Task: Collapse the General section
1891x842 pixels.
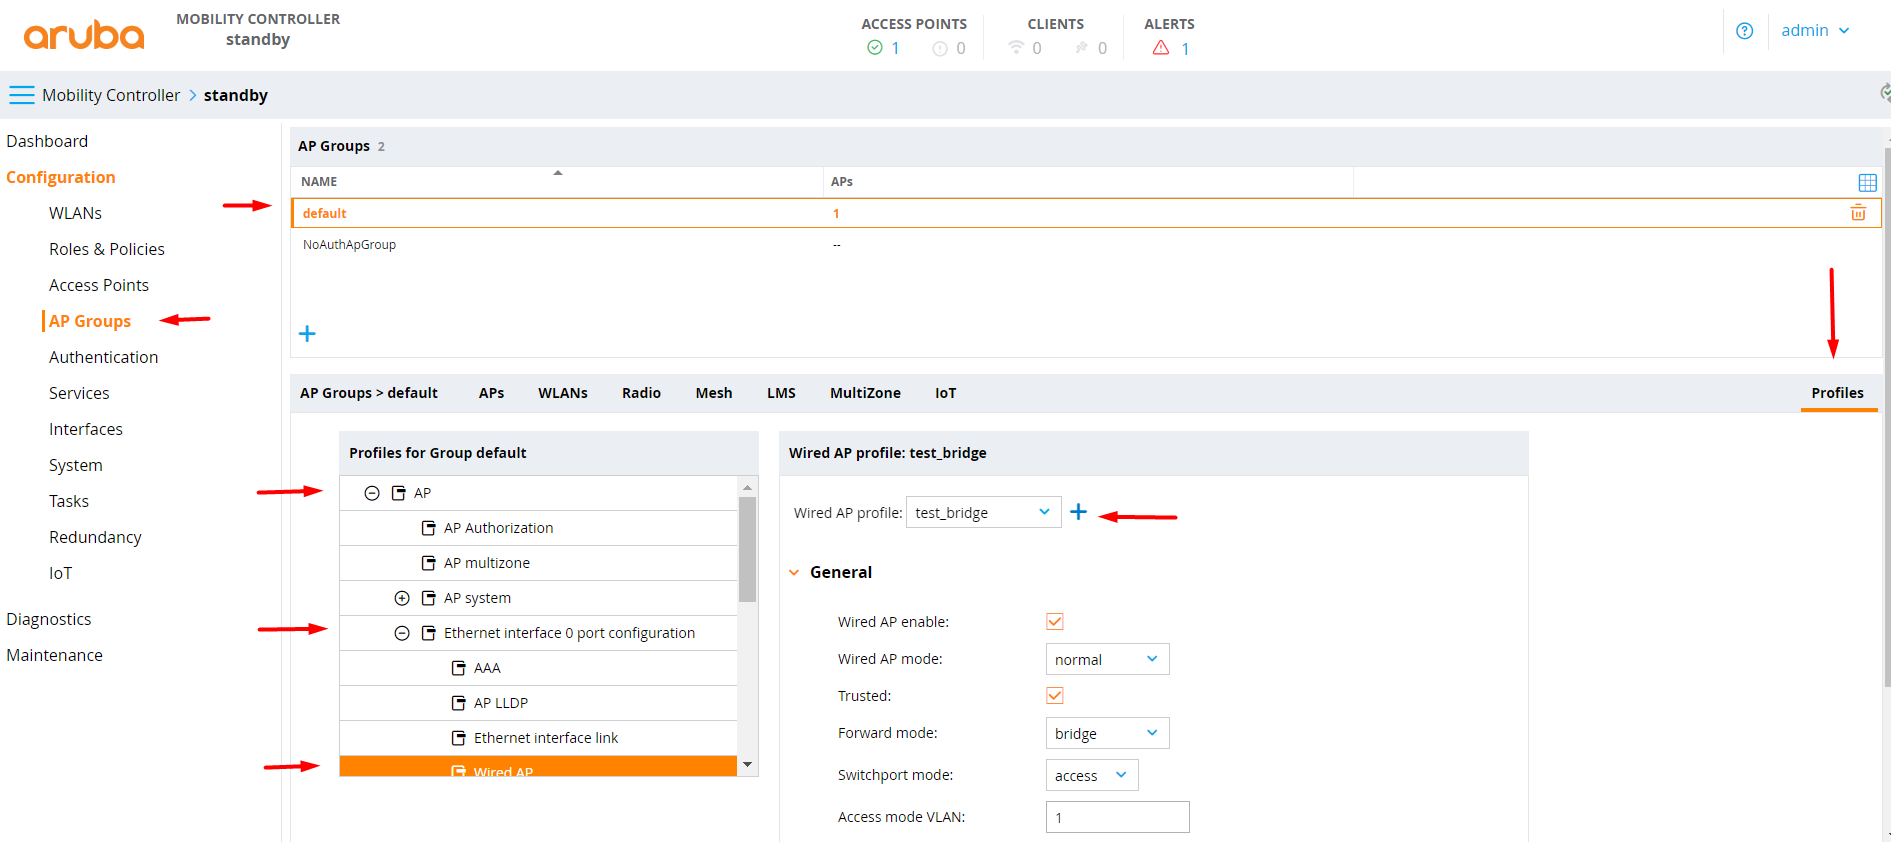Action: tap(794, 573)
